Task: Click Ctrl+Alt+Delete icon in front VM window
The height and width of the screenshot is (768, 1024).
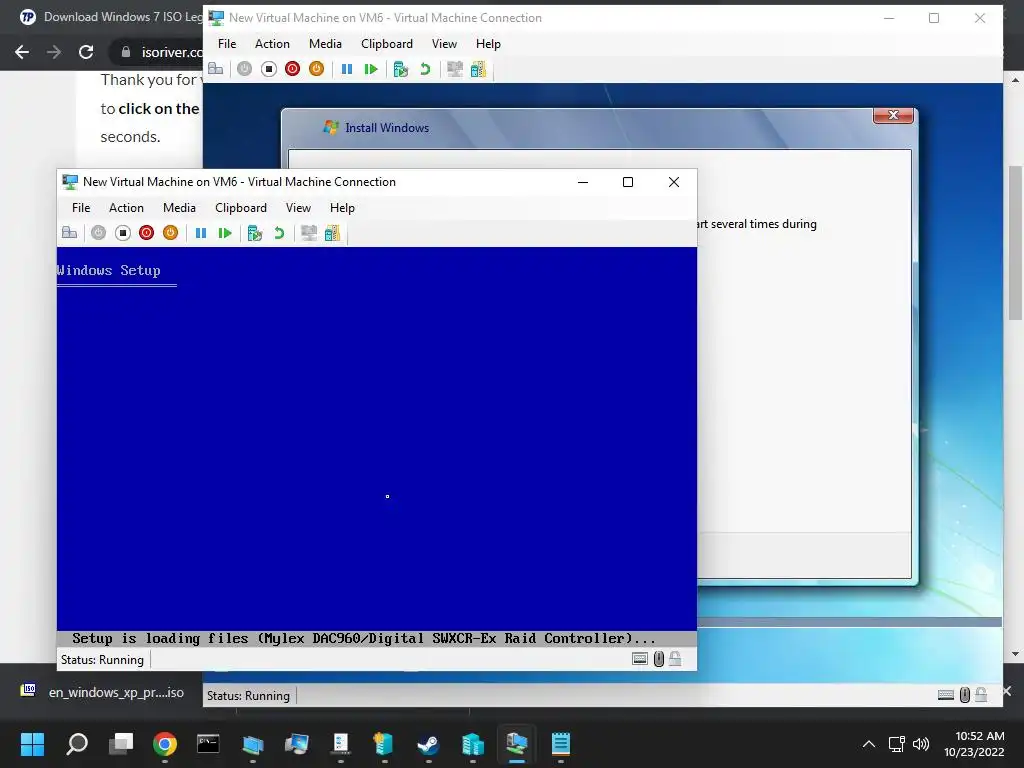Action: click(x=69, y=232)
